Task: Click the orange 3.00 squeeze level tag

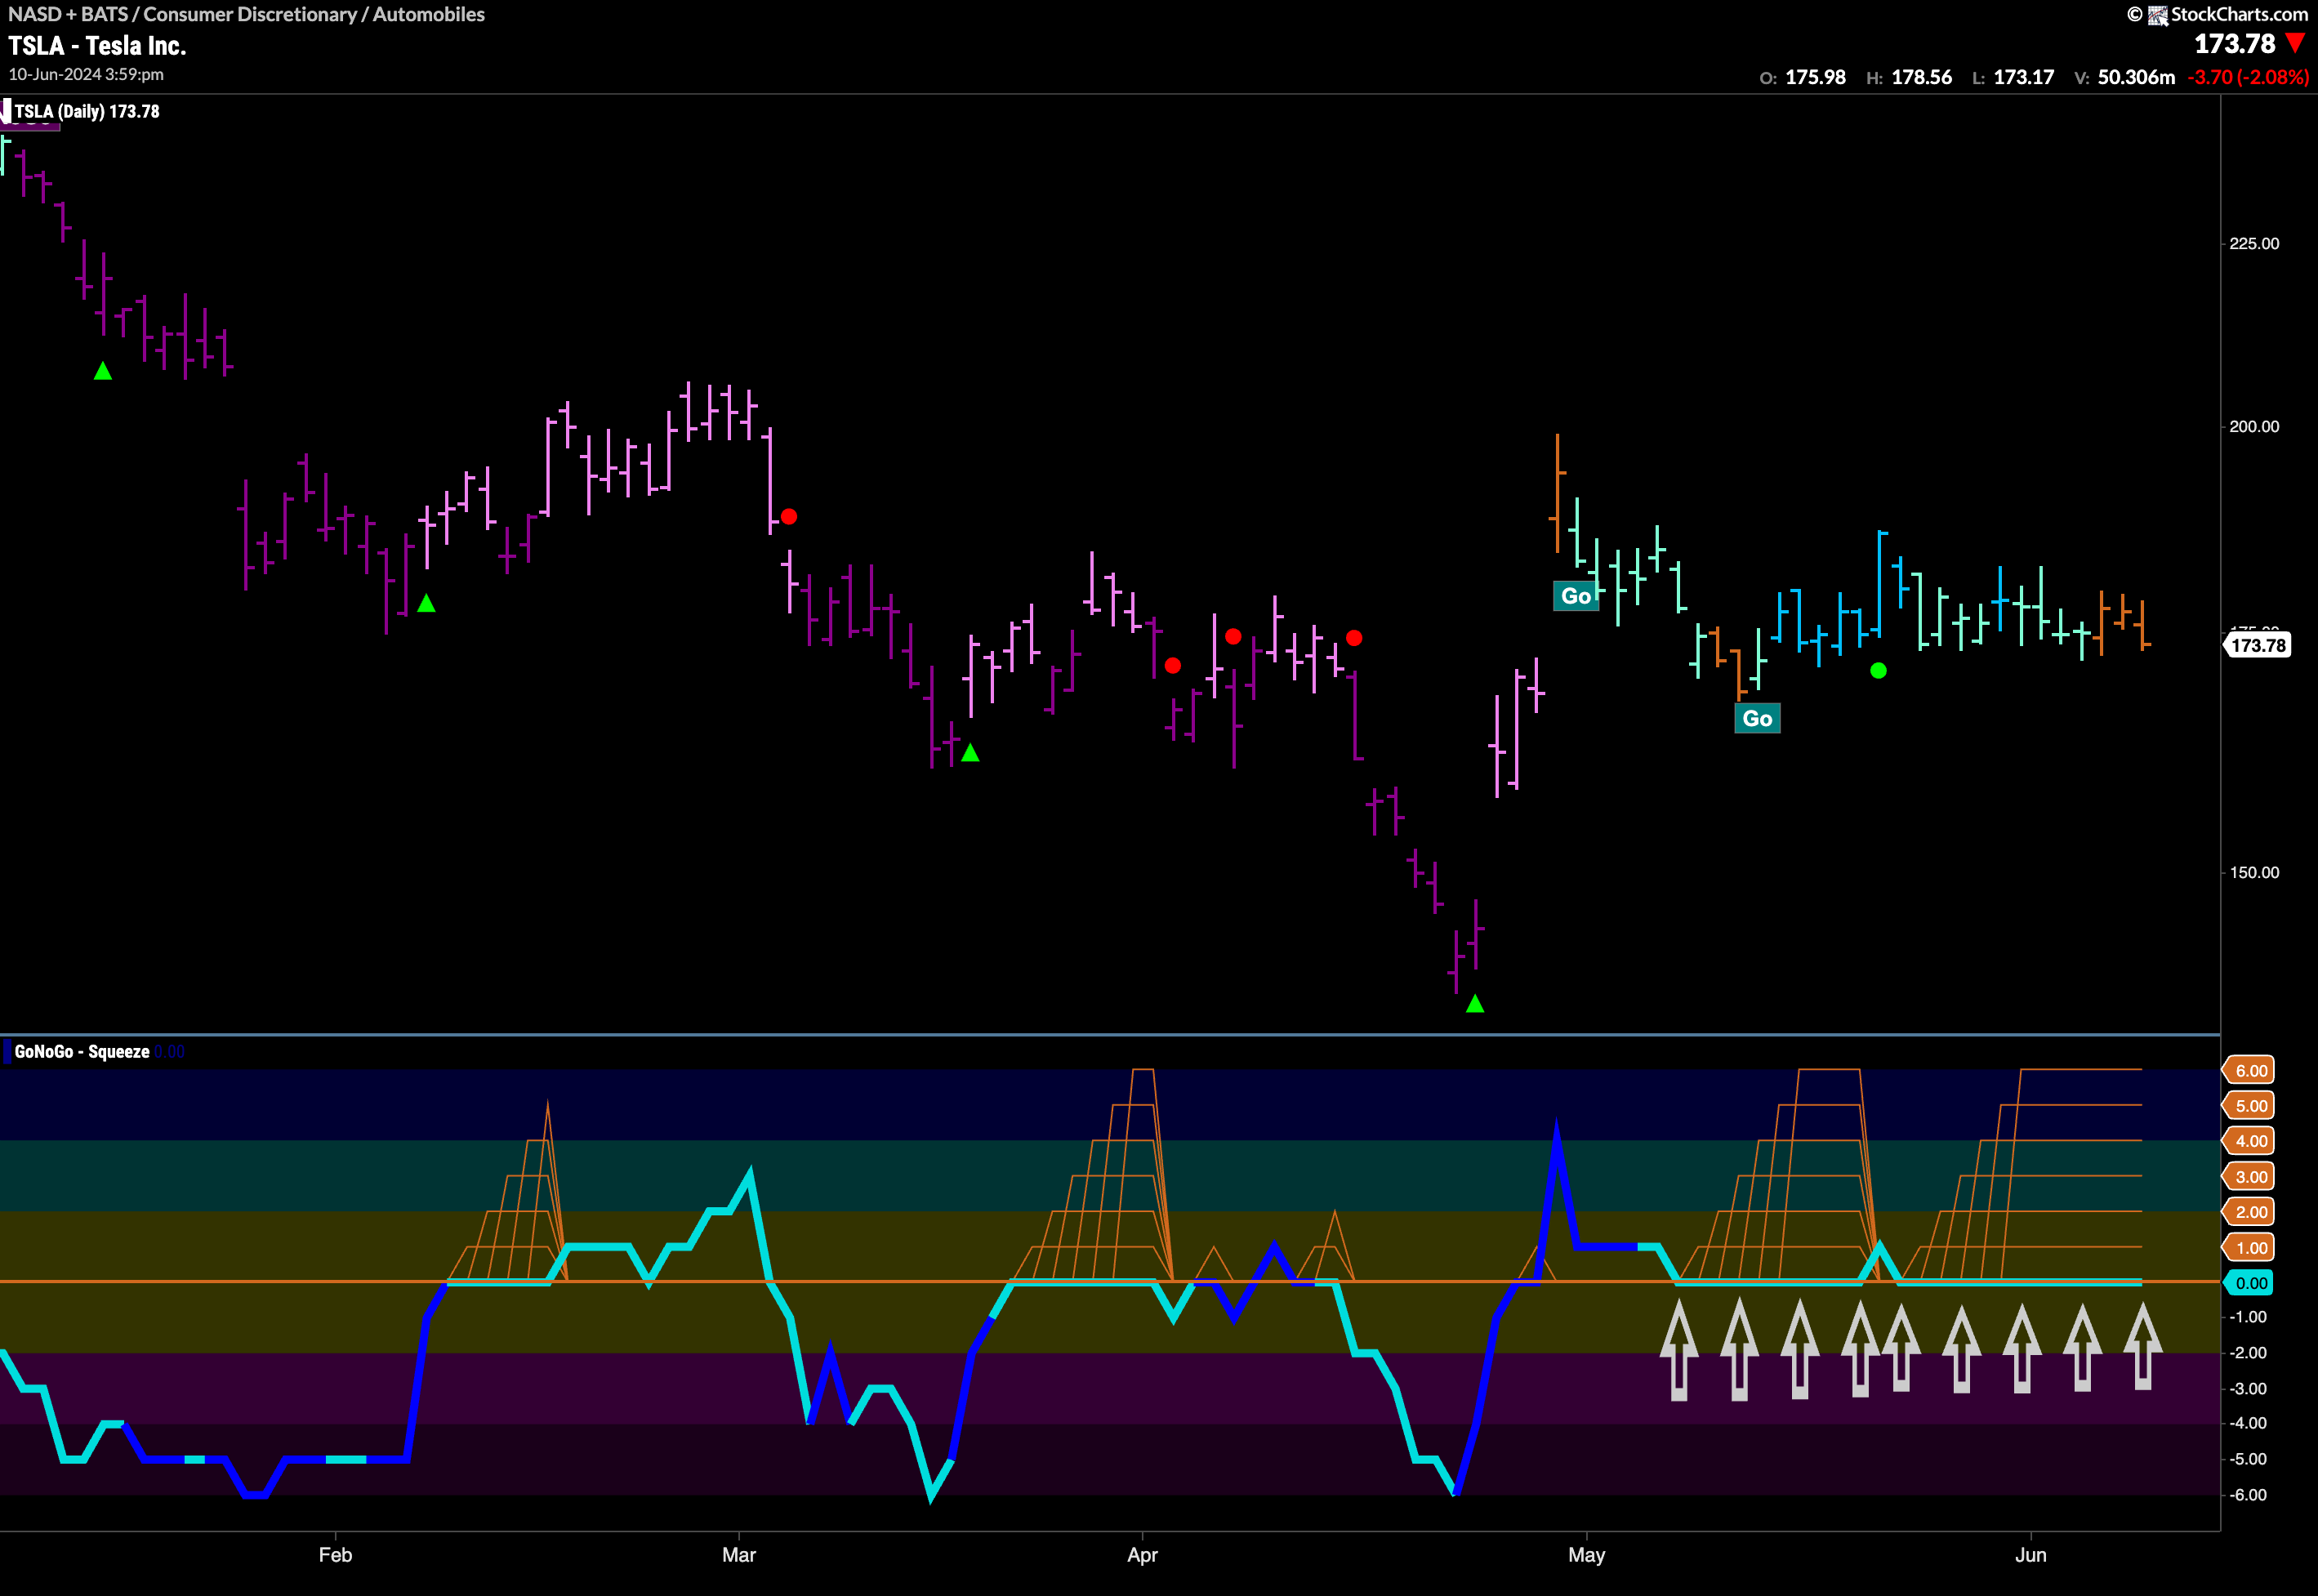Action: click(x=2249, y=1176)
